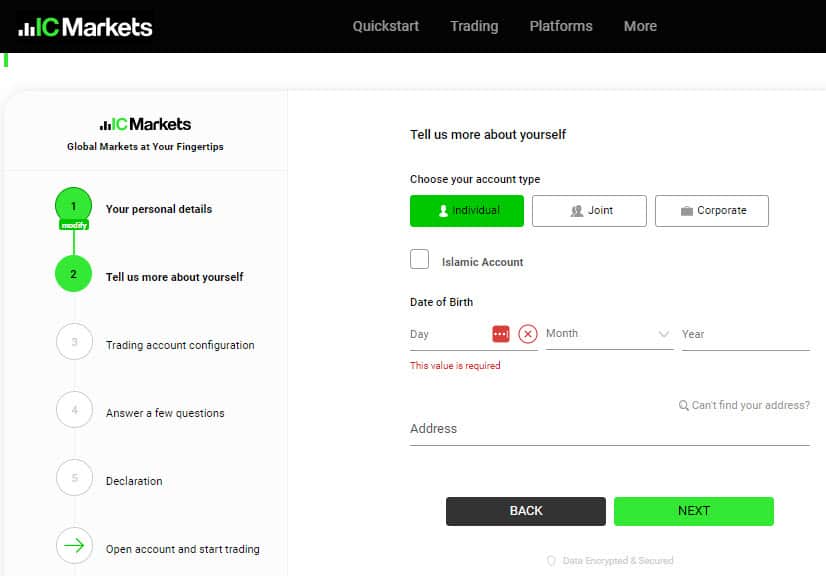Open the Platforms navigation menu

(561, 26)
